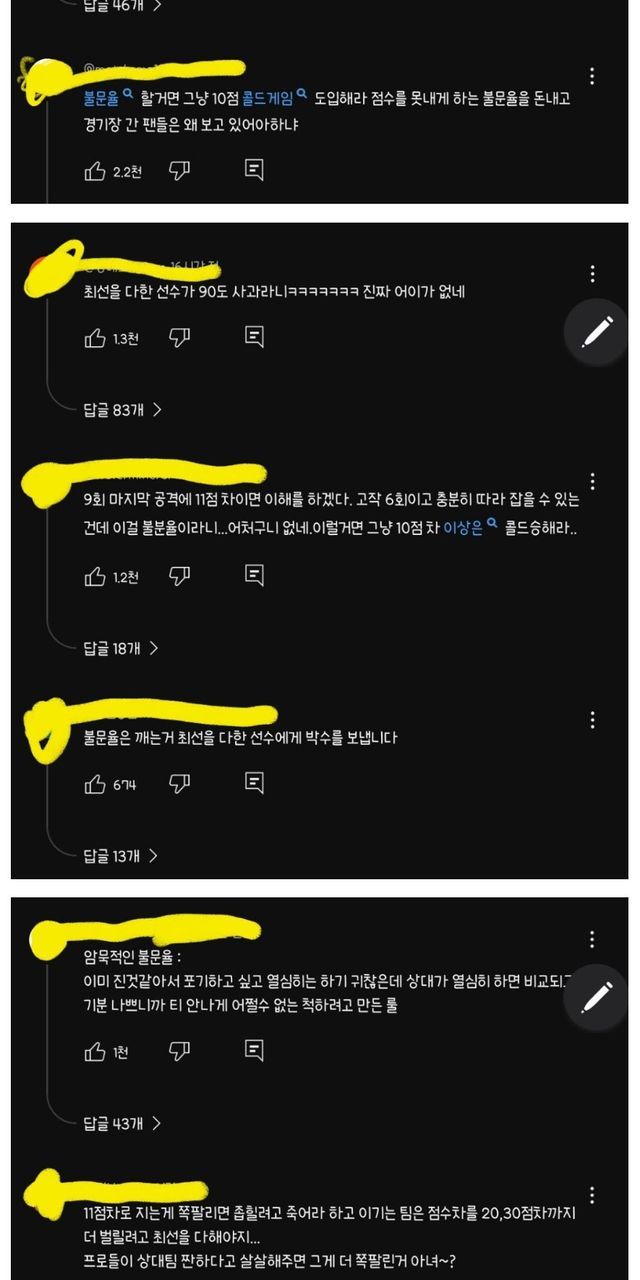Tap the lower pencil edit floating button

pos(597,996)
